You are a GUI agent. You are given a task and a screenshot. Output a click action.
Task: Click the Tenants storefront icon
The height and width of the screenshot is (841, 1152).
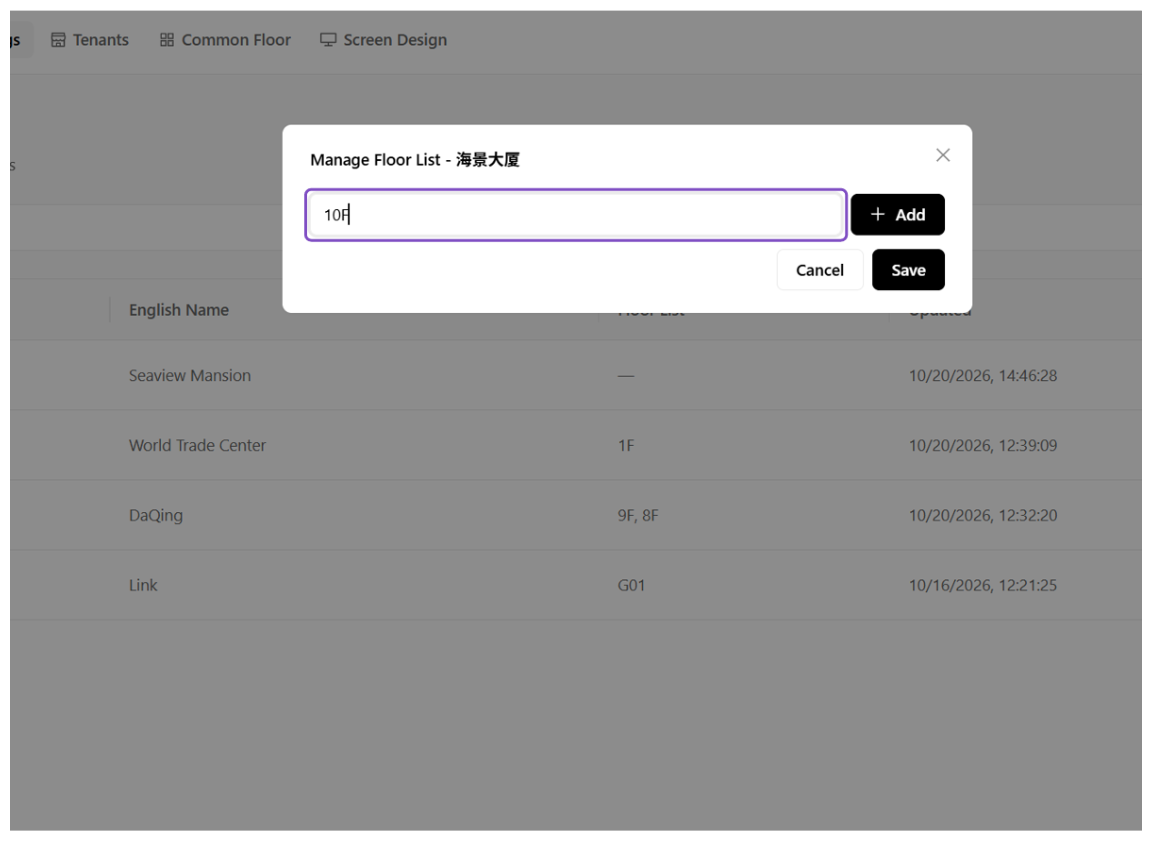point(58,40)
